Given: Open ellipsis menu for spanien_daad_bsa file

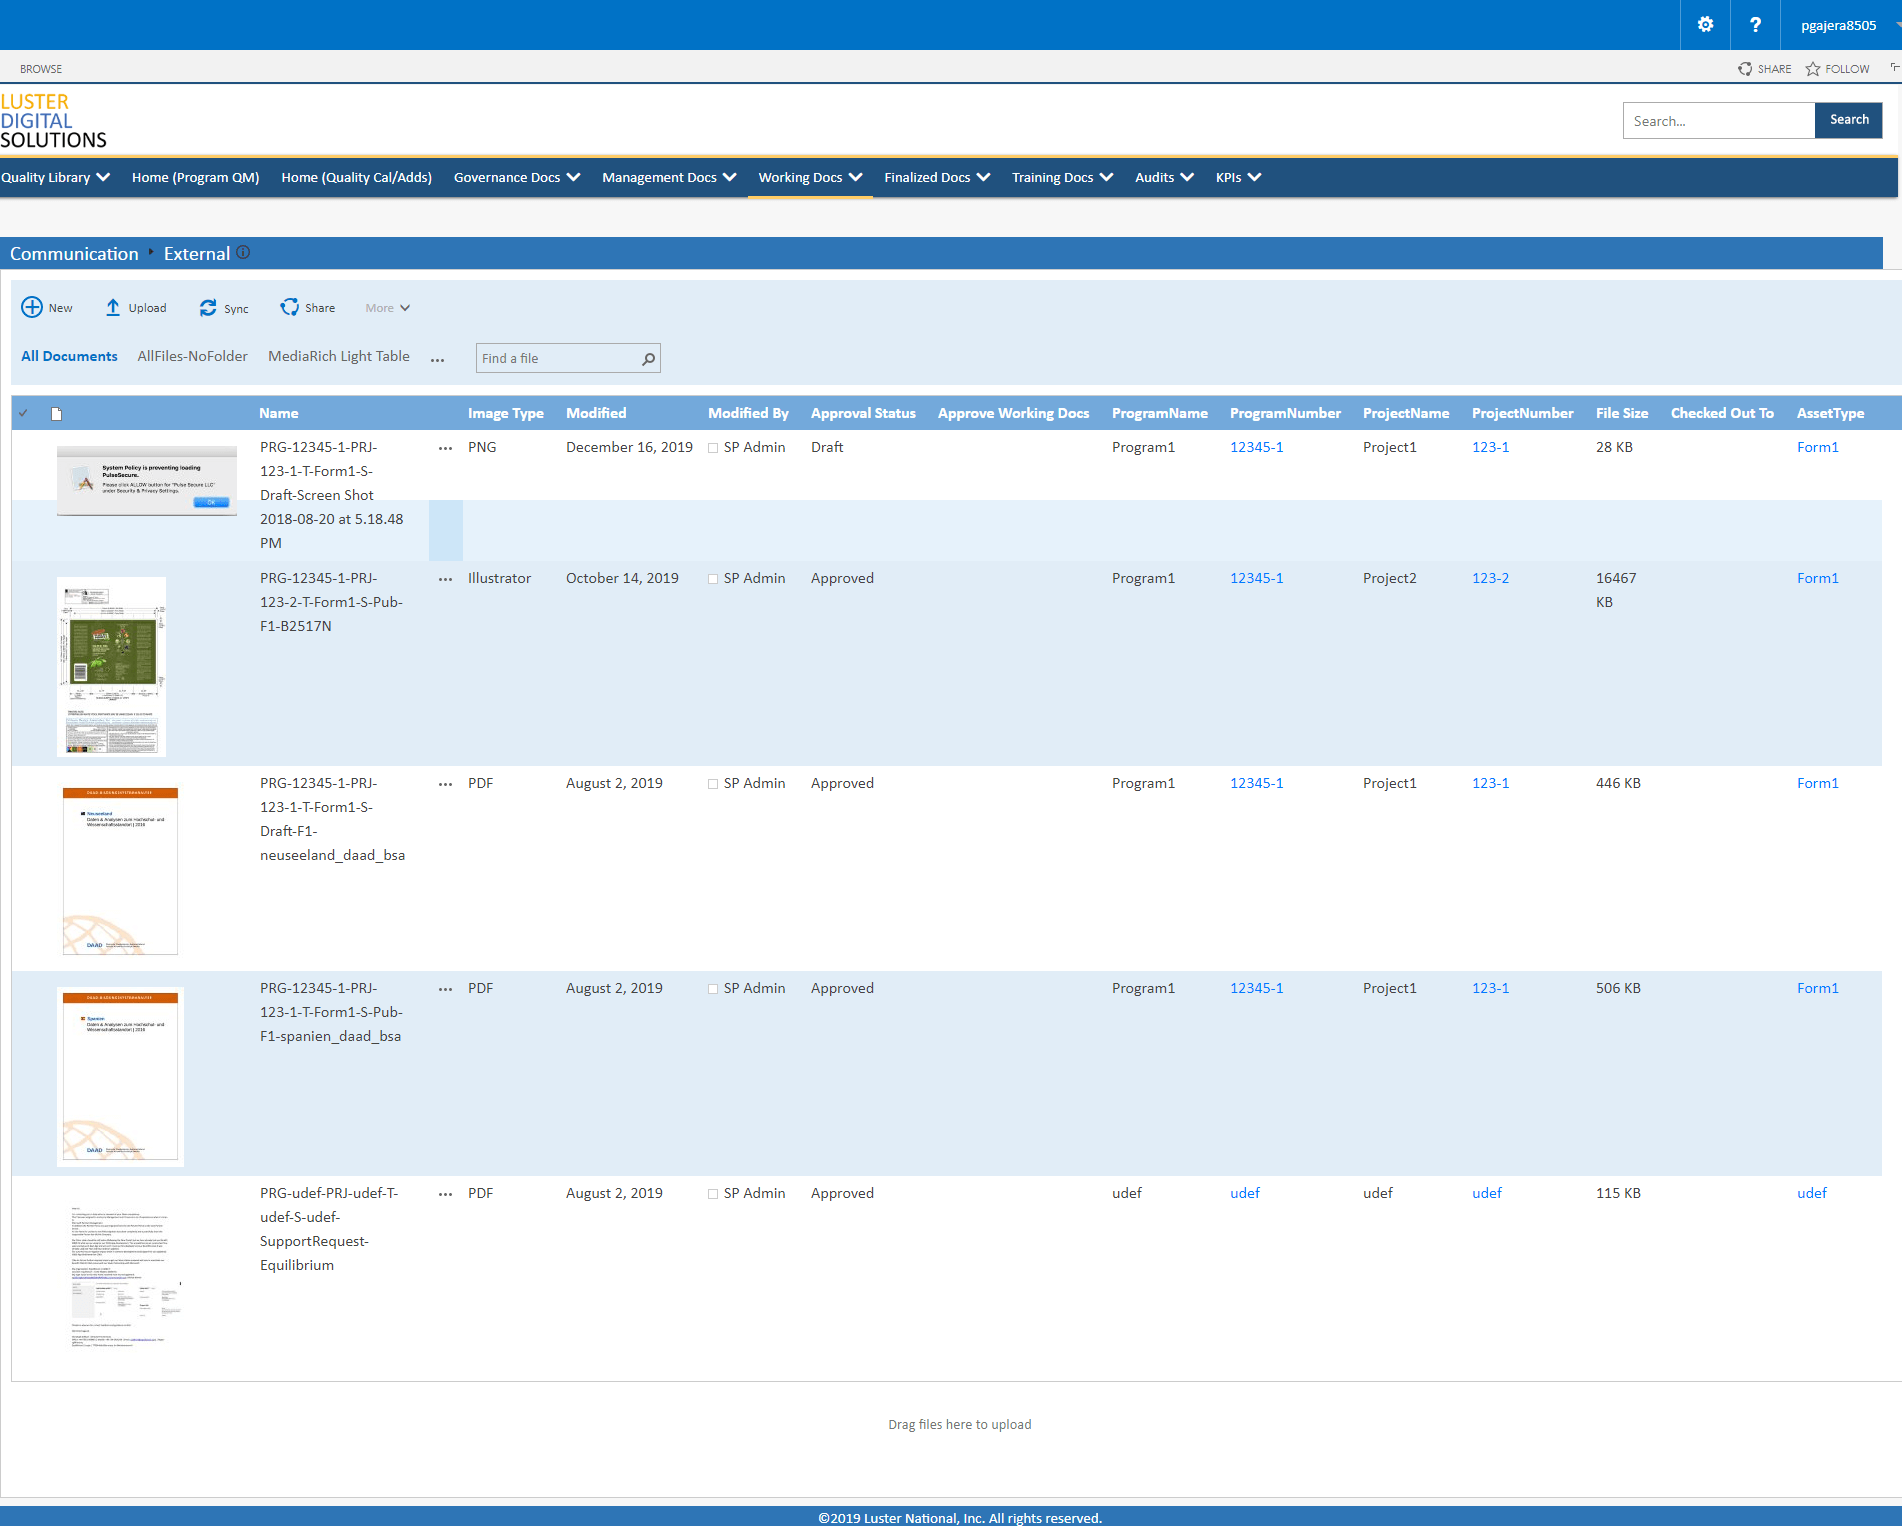Looking at the screenshot, I should pyautogui.click(x=446, y=989).
